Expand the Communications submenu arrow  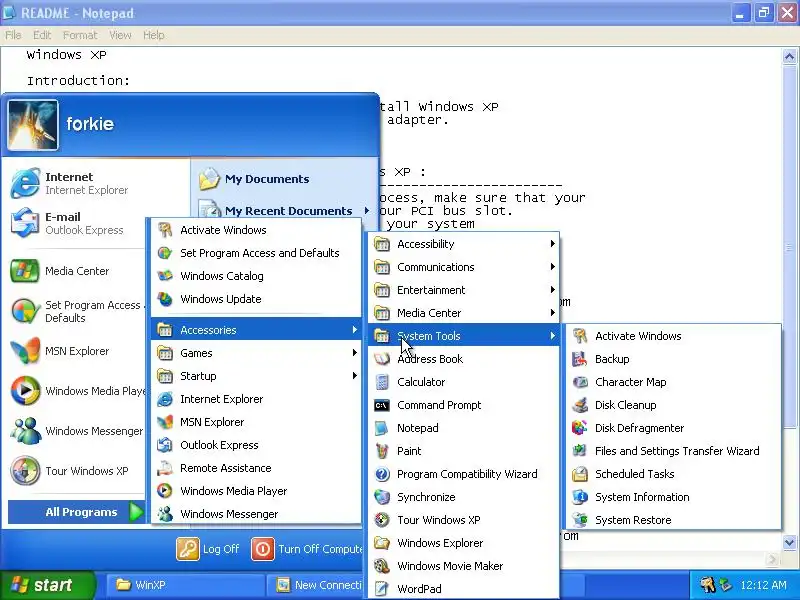[553, 267]
